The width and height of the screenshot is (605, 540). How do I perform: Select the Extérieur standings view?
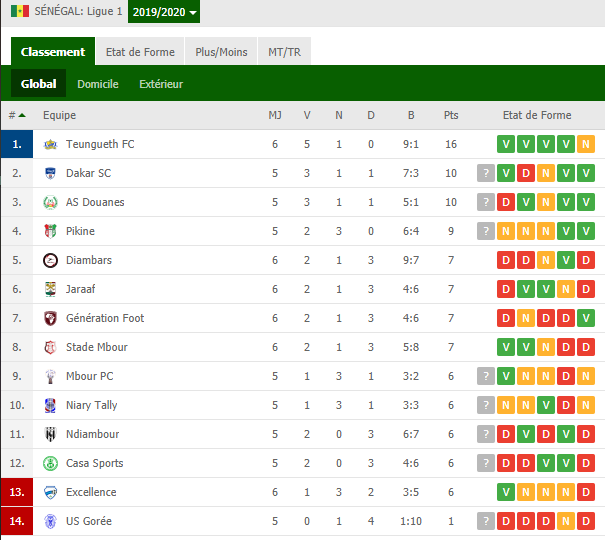[x=161, y=84]
